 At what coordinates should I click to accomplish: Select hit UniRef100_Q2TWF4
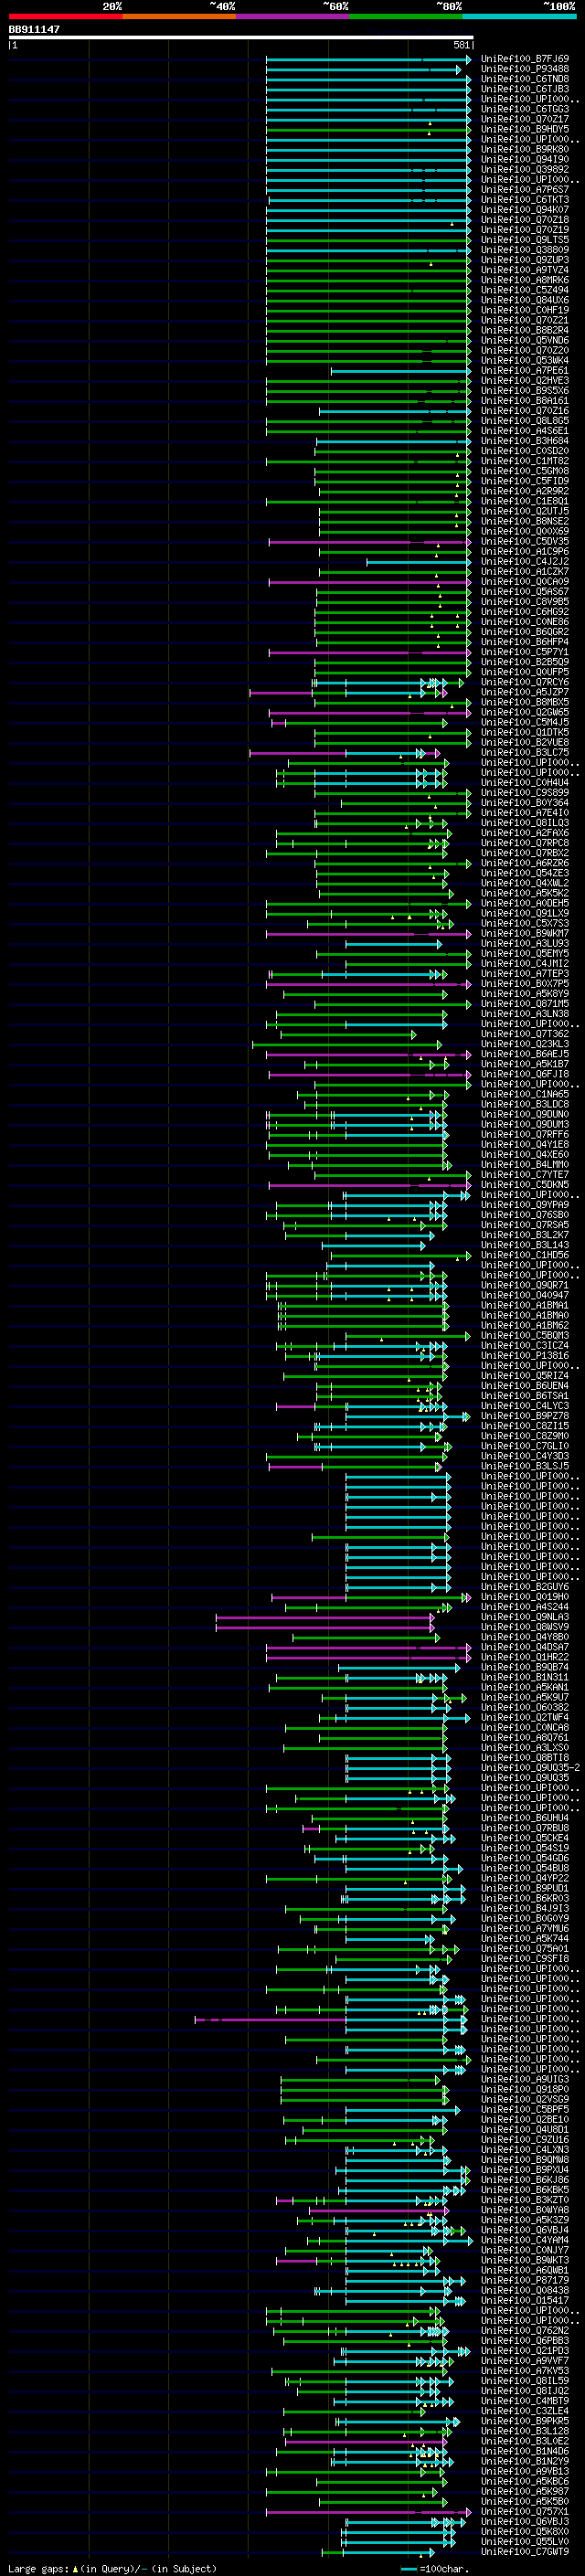click(525, 1717)
